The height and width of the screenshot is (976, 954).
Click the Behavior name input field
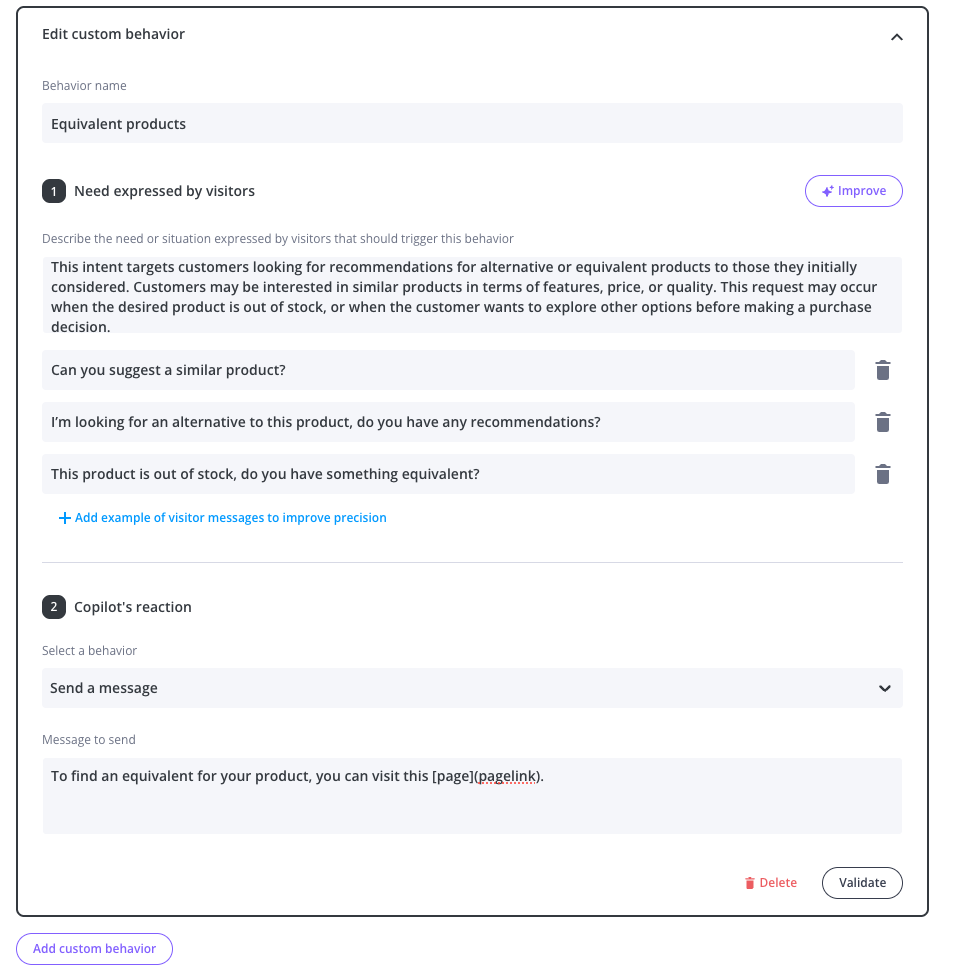(472, 124)
